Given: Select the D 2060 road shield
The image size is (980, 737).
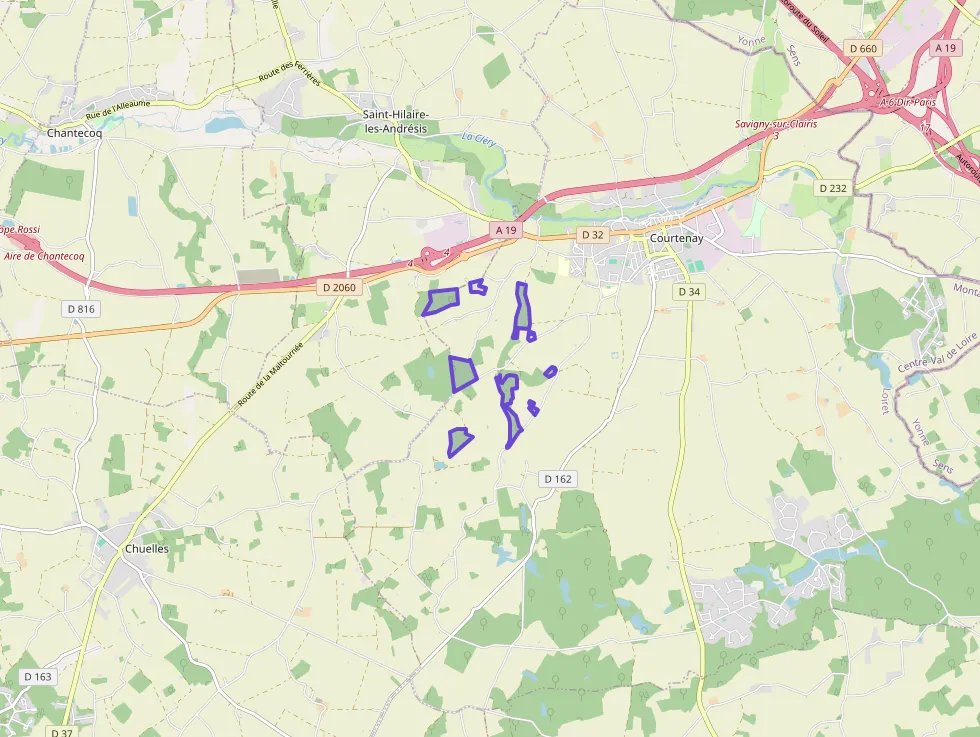Looking at the screenshot, I should click(x=339, y=288).
